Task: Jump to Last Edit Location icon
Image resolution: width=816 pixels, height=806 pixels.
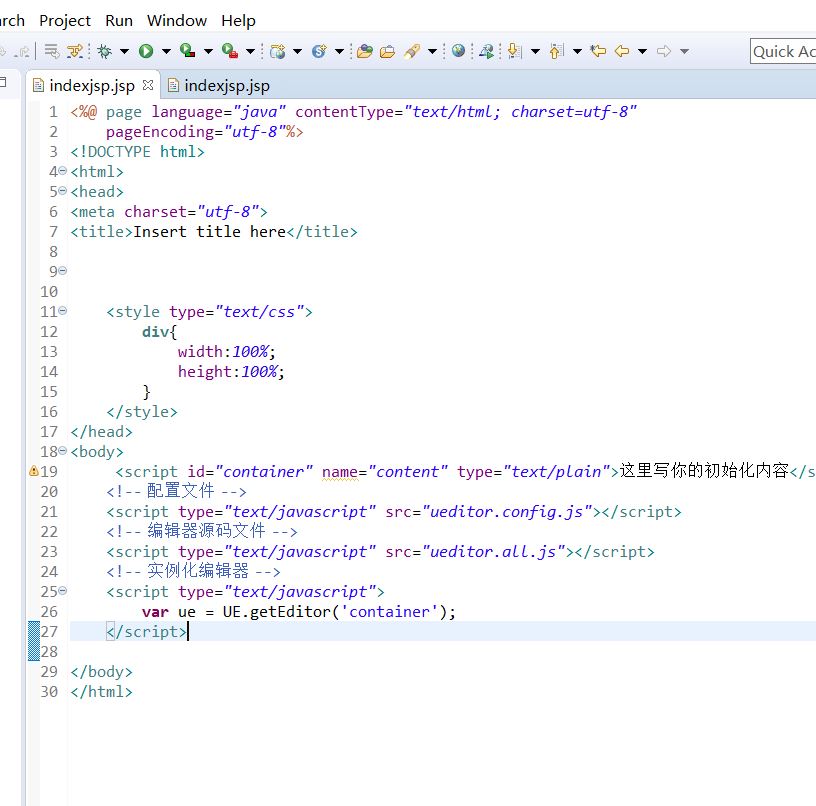Action: pyautogui.click(x=598, y=51)
